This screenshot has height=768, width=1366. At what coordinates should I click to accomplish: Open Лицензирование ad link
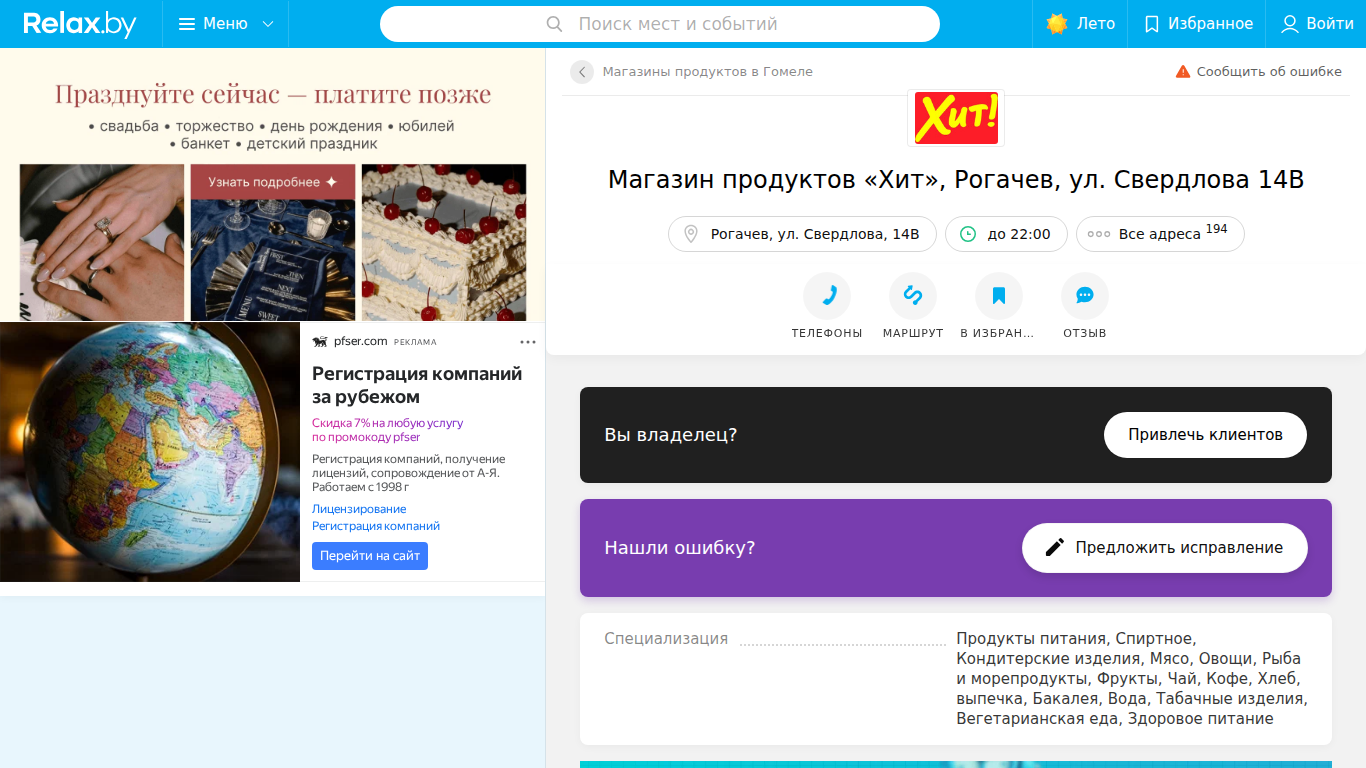pyautogui.click(x=359, y=509)
